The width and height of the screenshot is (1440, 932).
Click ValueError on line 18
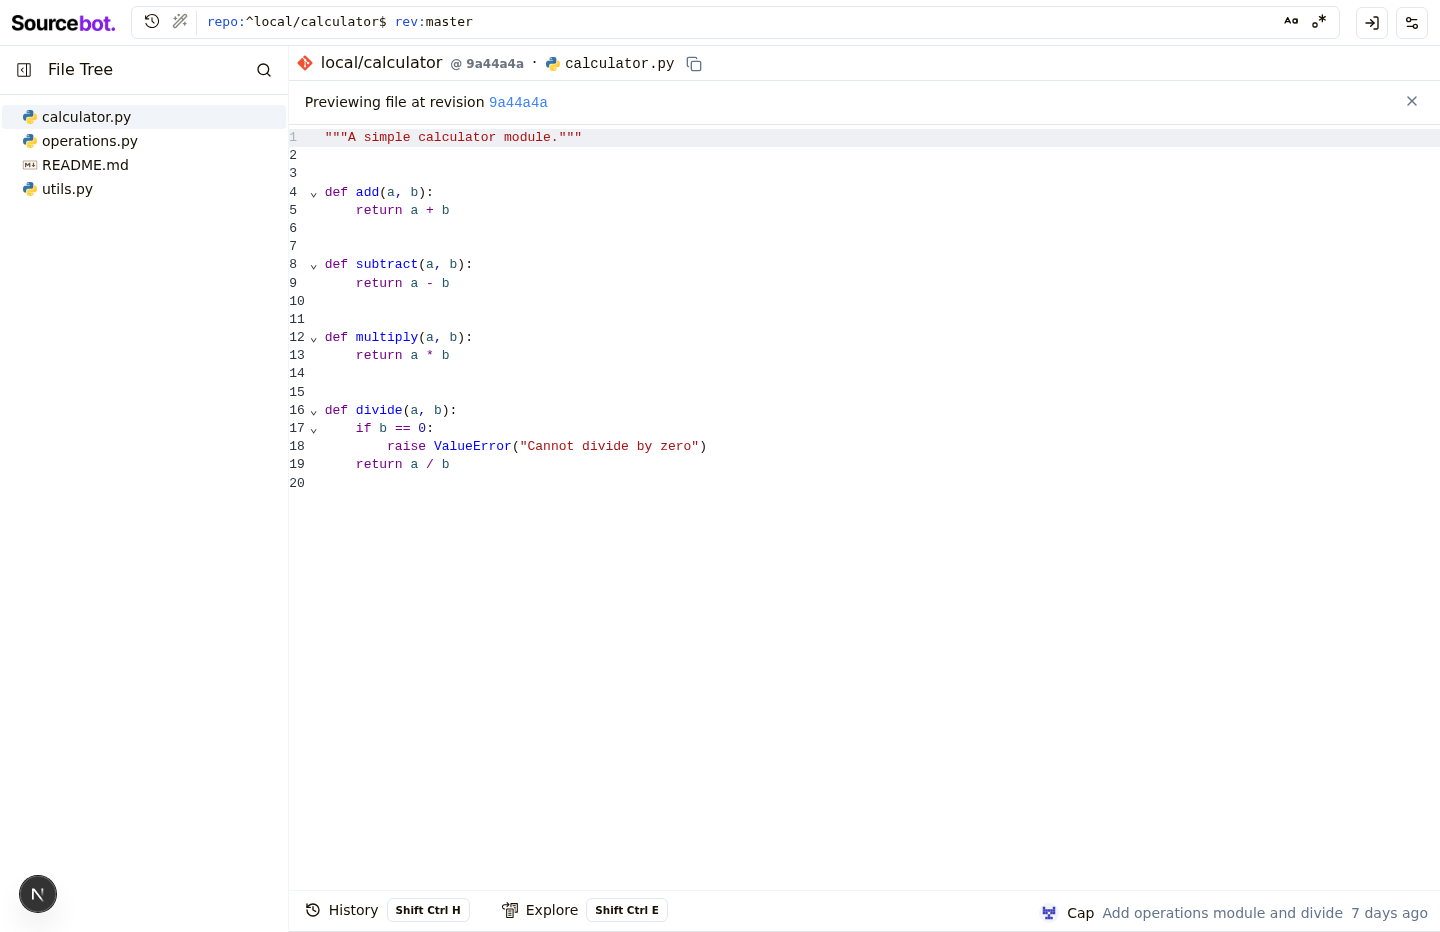tap(472, 446)
